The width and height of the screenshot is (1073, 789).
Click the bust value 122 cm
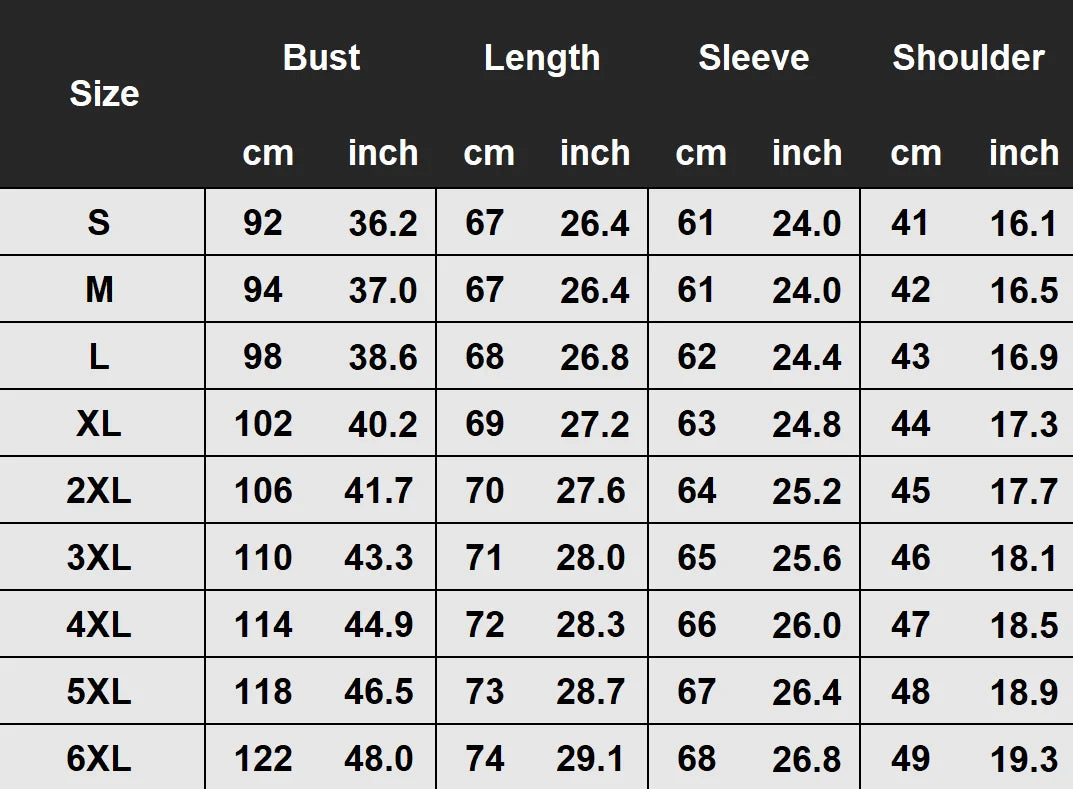click(263, 759)
